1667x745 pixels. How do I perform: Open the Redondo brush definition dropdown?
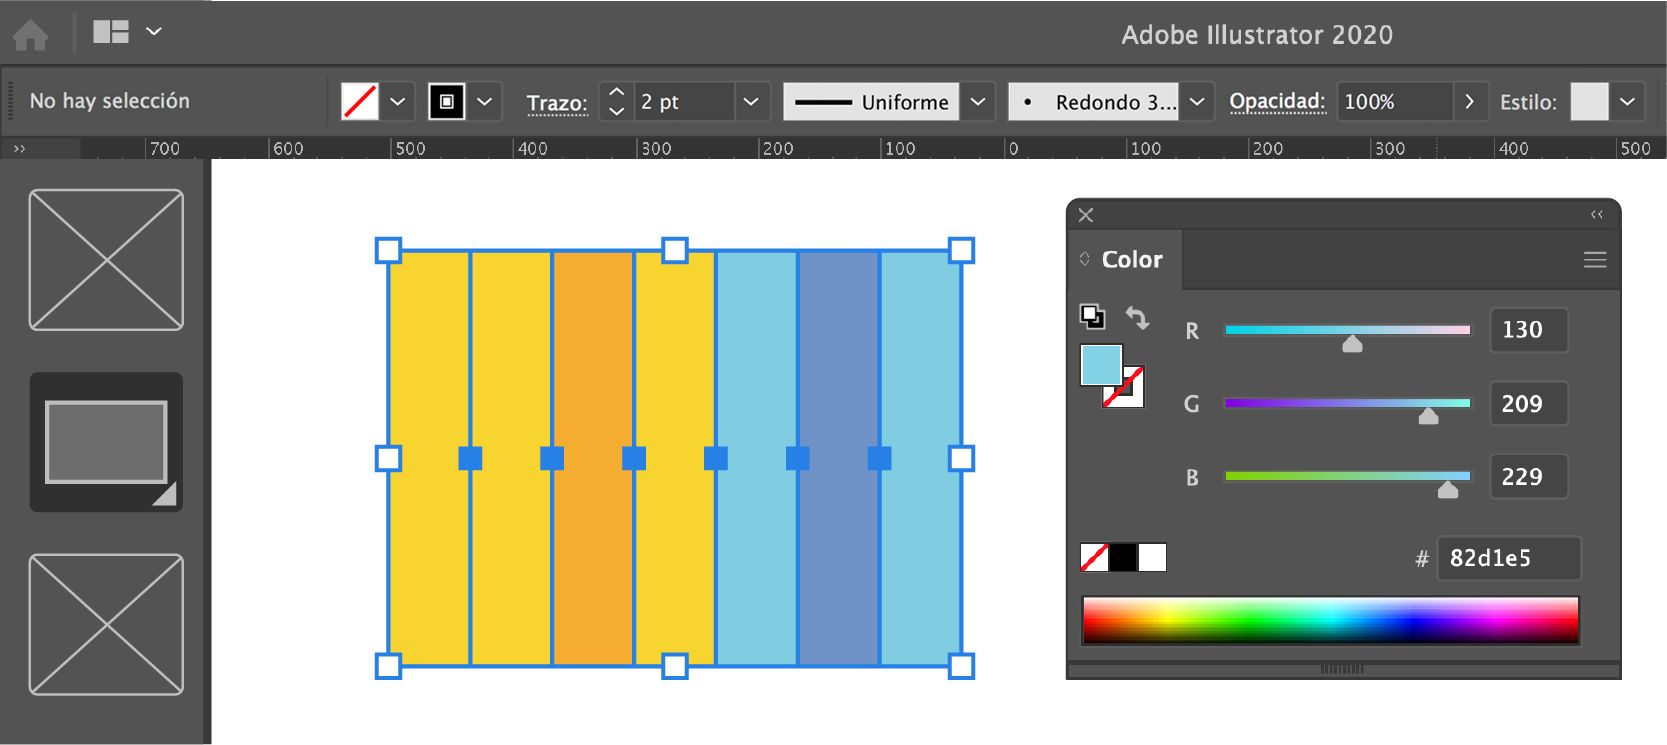pyautogui.click(x=1197, y=102)
